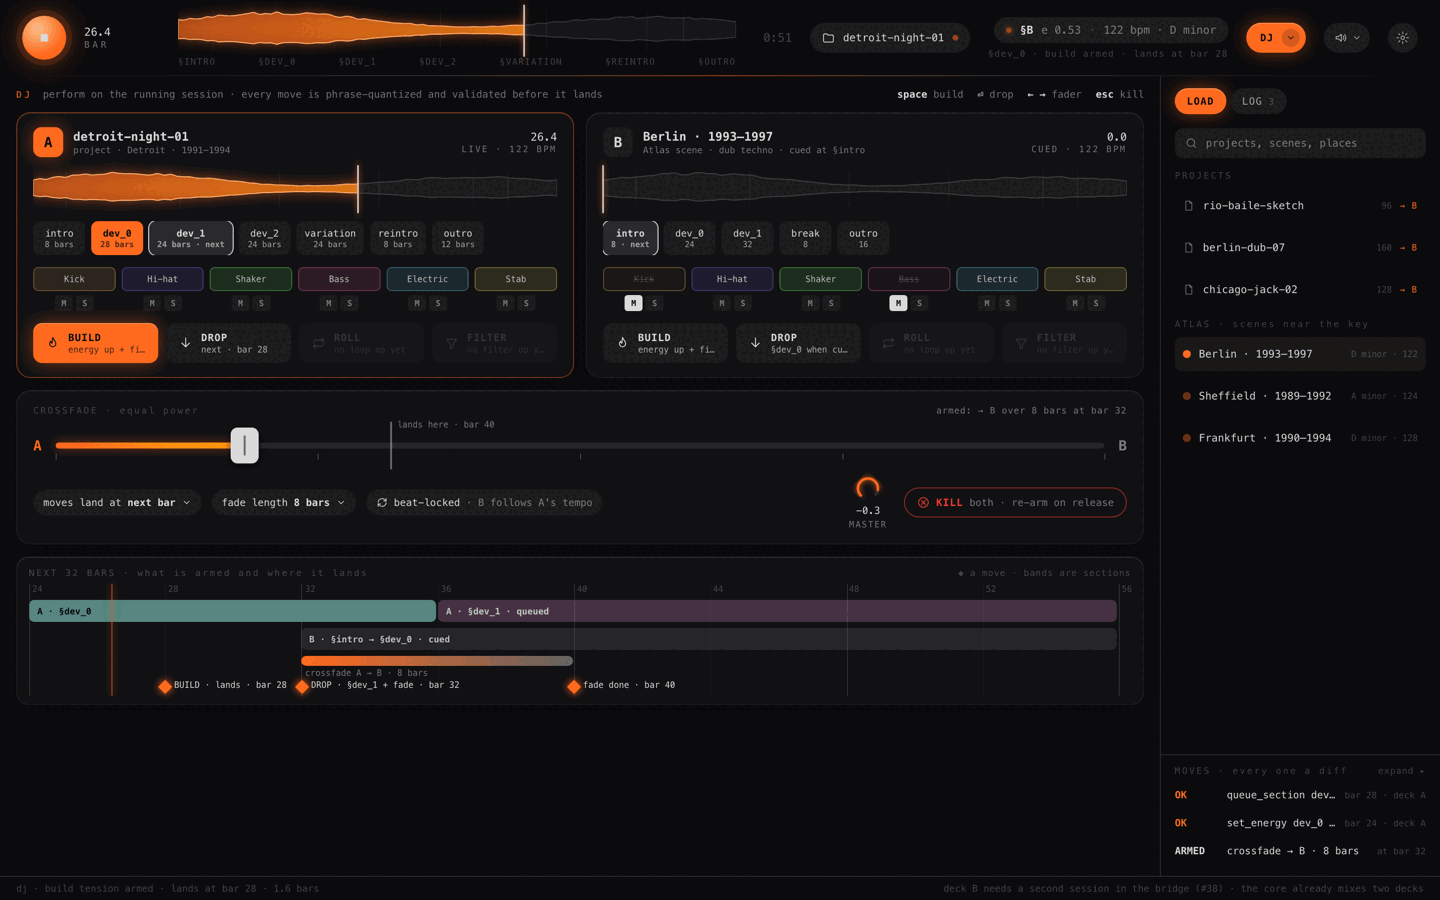
Task: Click the beat-locked sync toggle
Action: (484, 503)
